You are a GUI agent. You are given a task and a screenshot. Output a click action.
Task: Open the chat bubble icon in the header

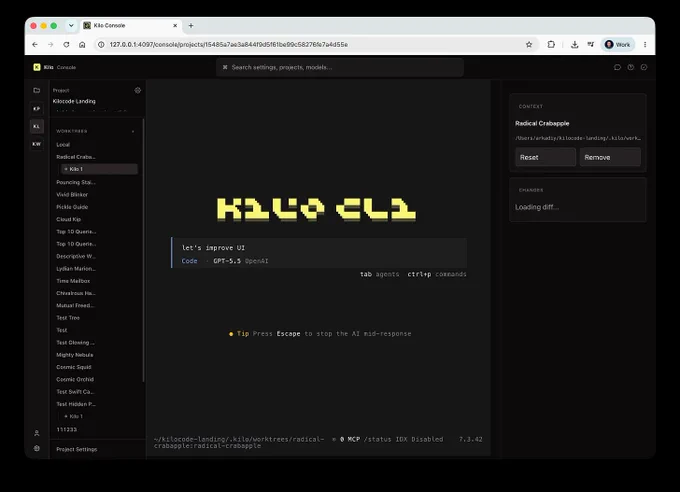click(x=617, y=67)
